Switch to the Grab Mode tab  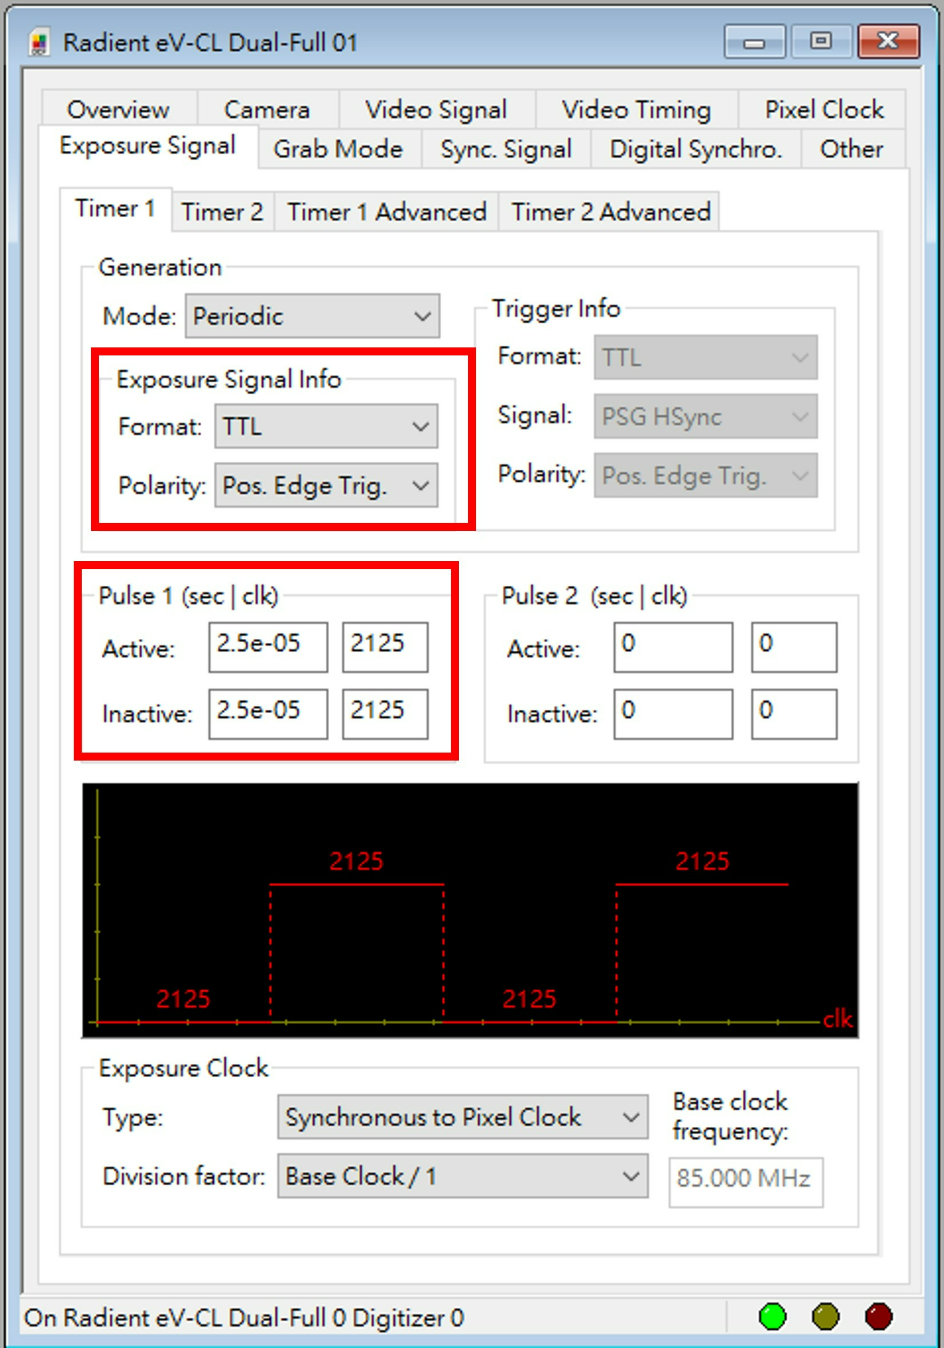(x=338, y=149)
